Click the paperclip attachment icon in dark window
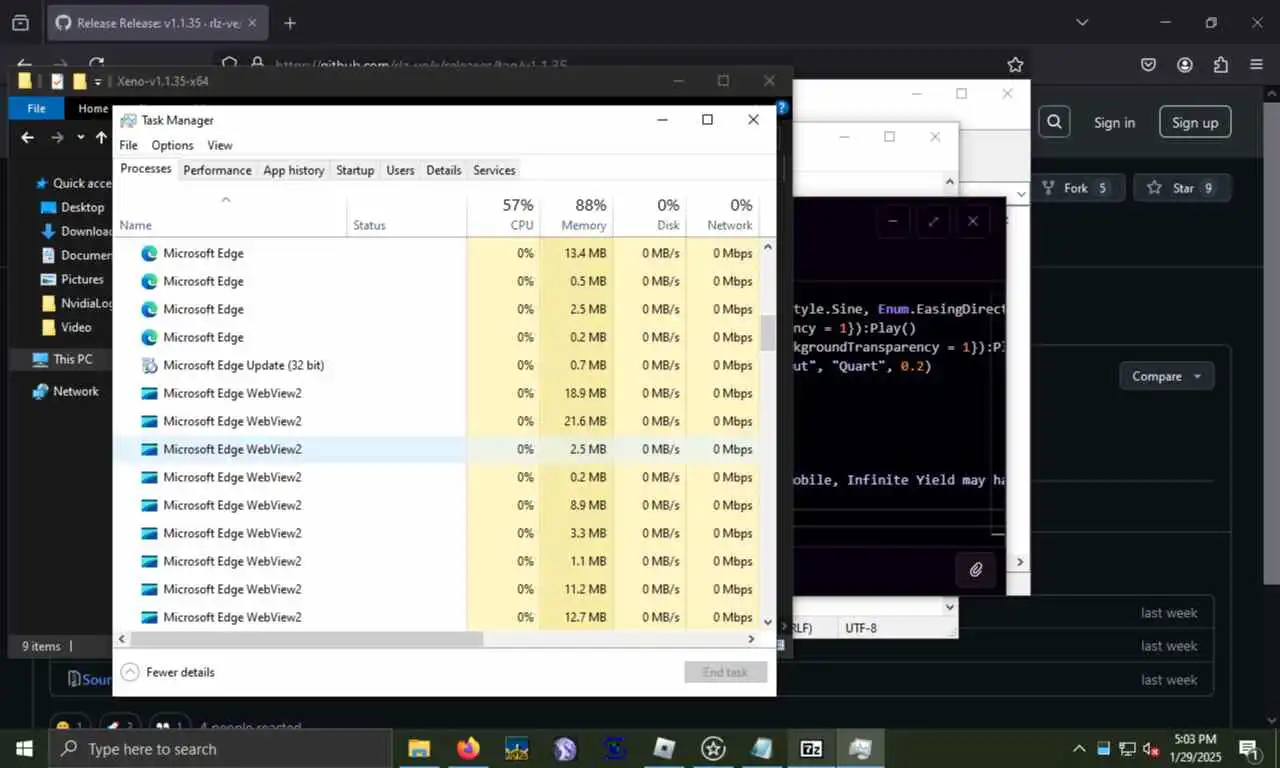Image resolution: width=1280 pixels, height=768 pixels. click(x=976, y=570)
